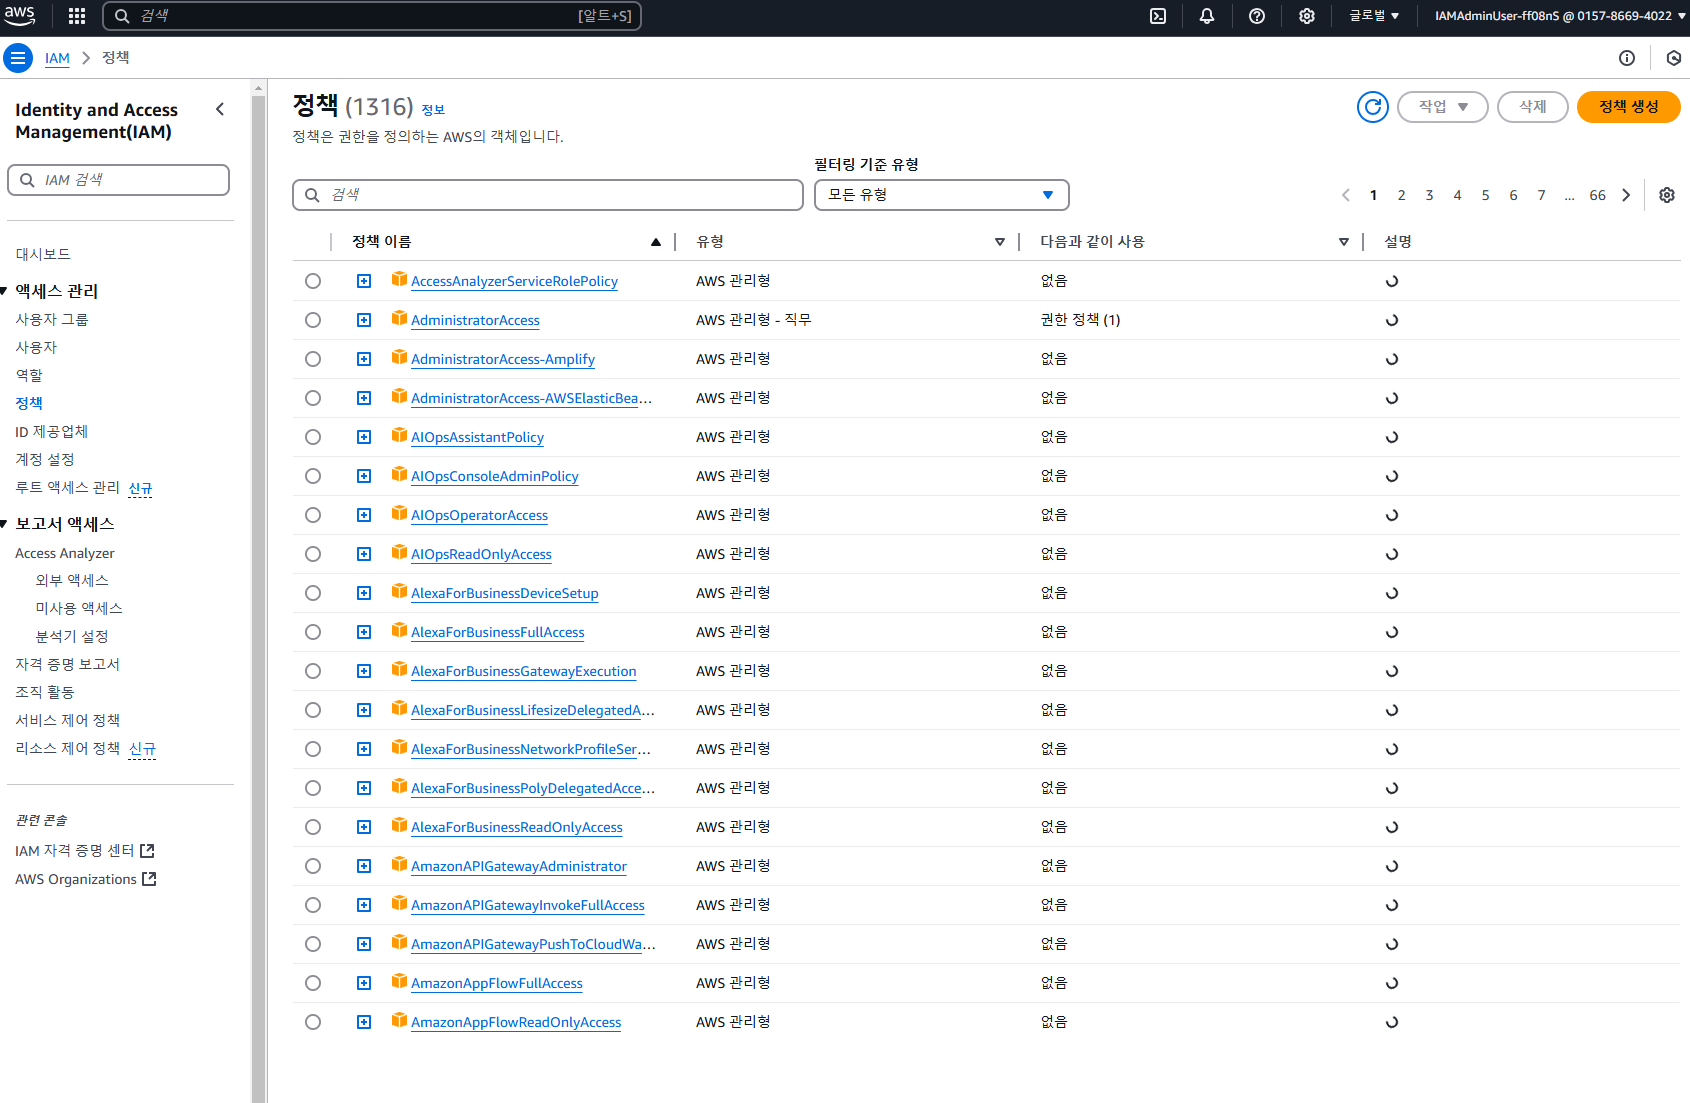Go to next page of policies
The height and width of the screenshot is (1103, 1690).
(x=1626, y=195)
